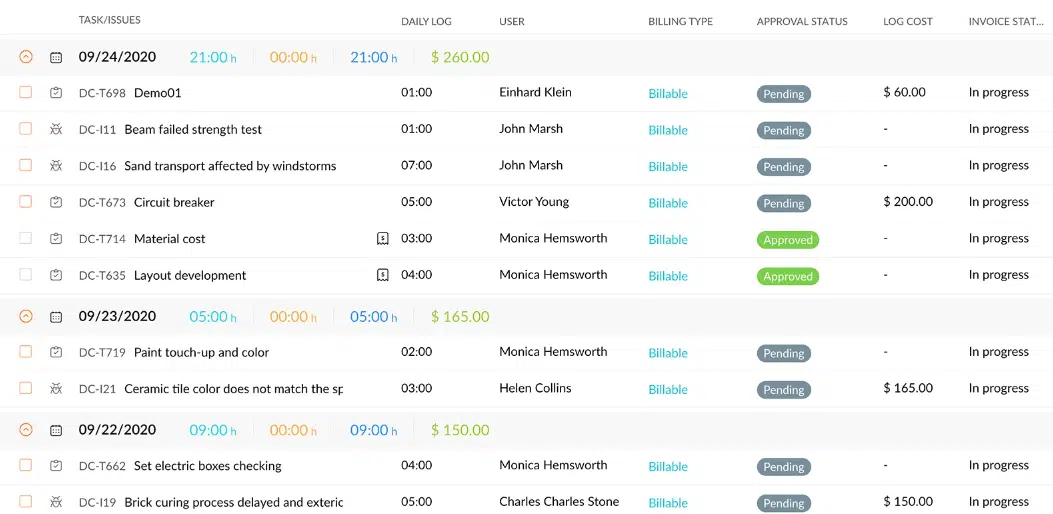Click the bug icon for DC-I21
The image size is (1053, 514).
click(x=56, y=389)
